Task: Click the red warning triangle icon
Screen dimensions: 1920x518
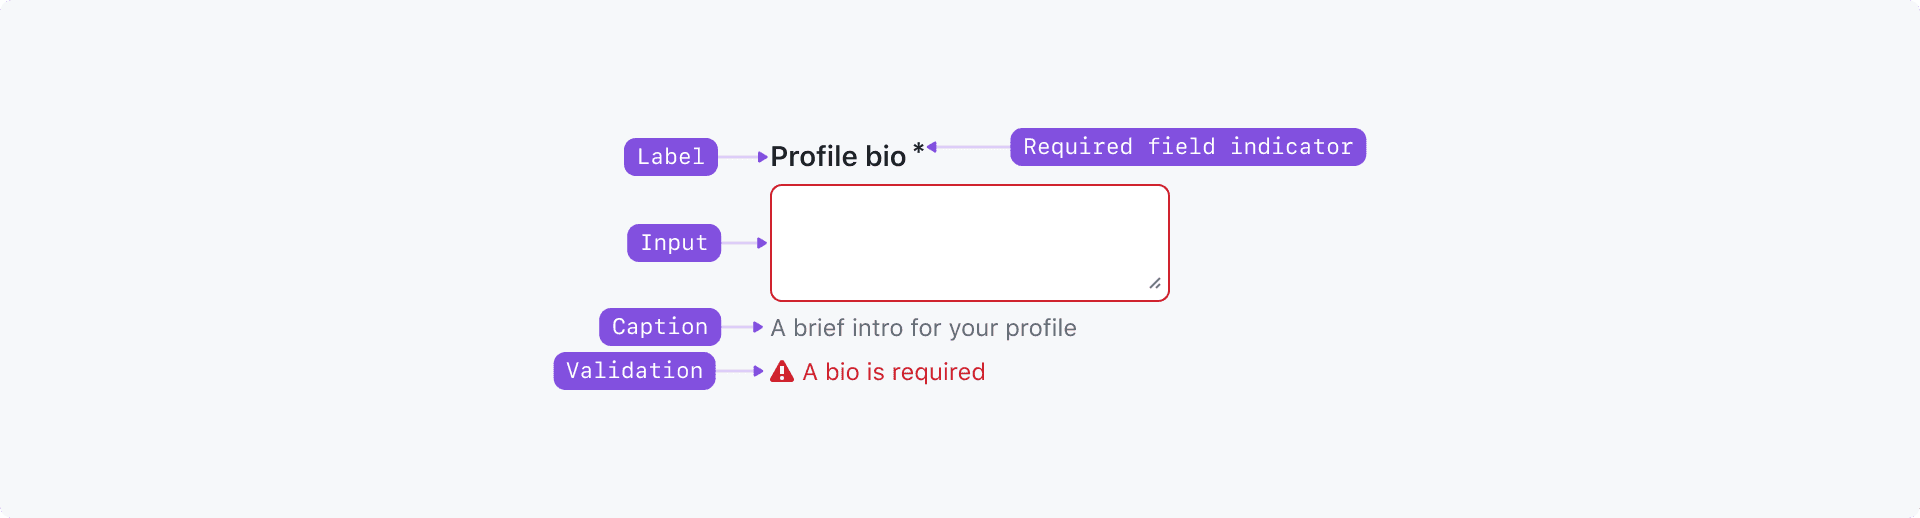Action: click(782, 372)
